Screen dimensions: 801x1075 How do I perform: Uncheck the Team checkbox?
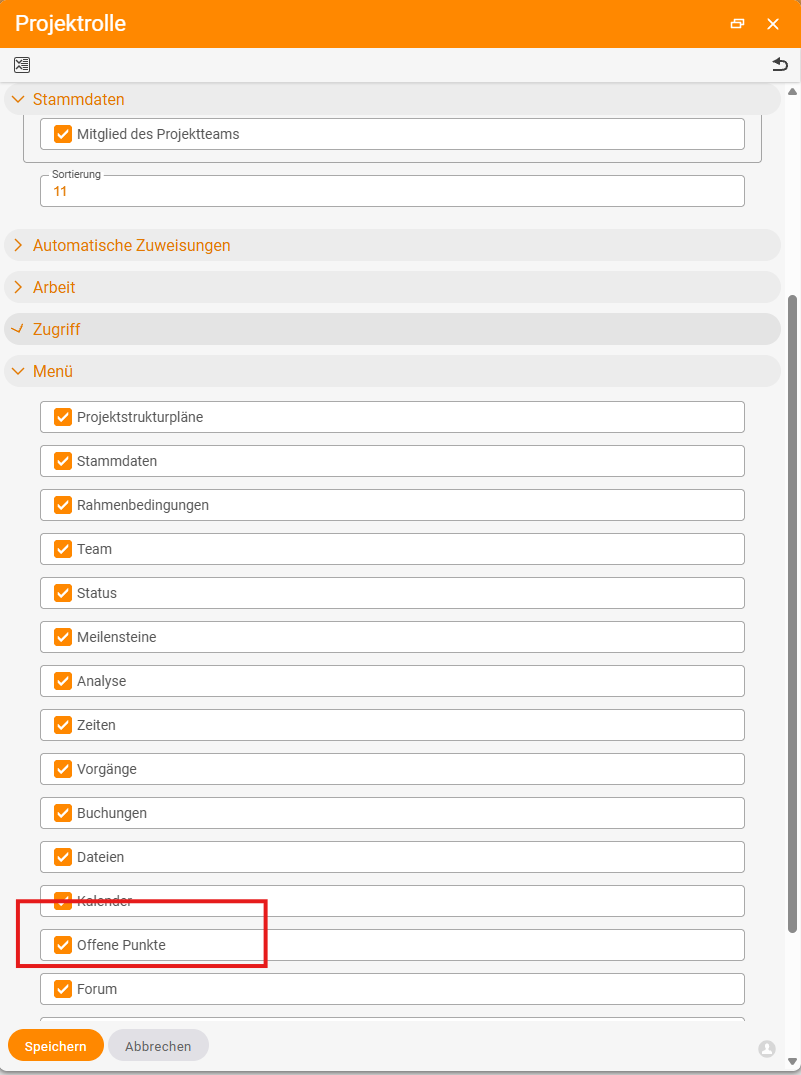point(62,548)
